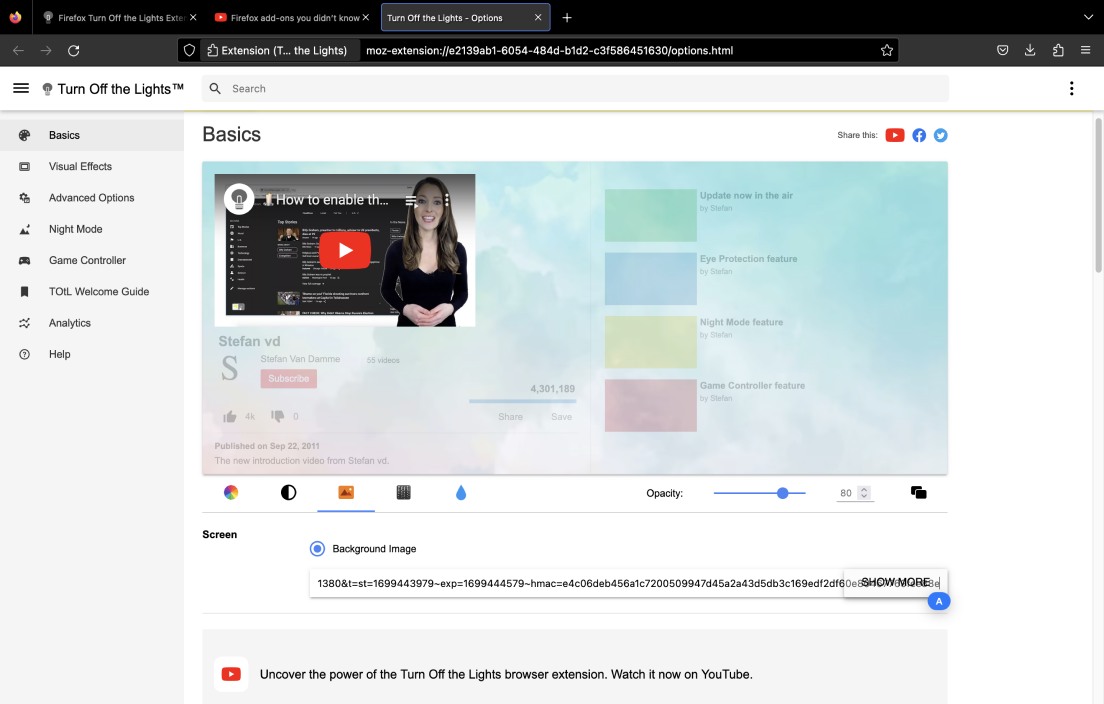The height and width of the screenshot is (704, 1104).
Task: Click the blue Eye Protection thumbnail
Action: [x=651, y=279]
